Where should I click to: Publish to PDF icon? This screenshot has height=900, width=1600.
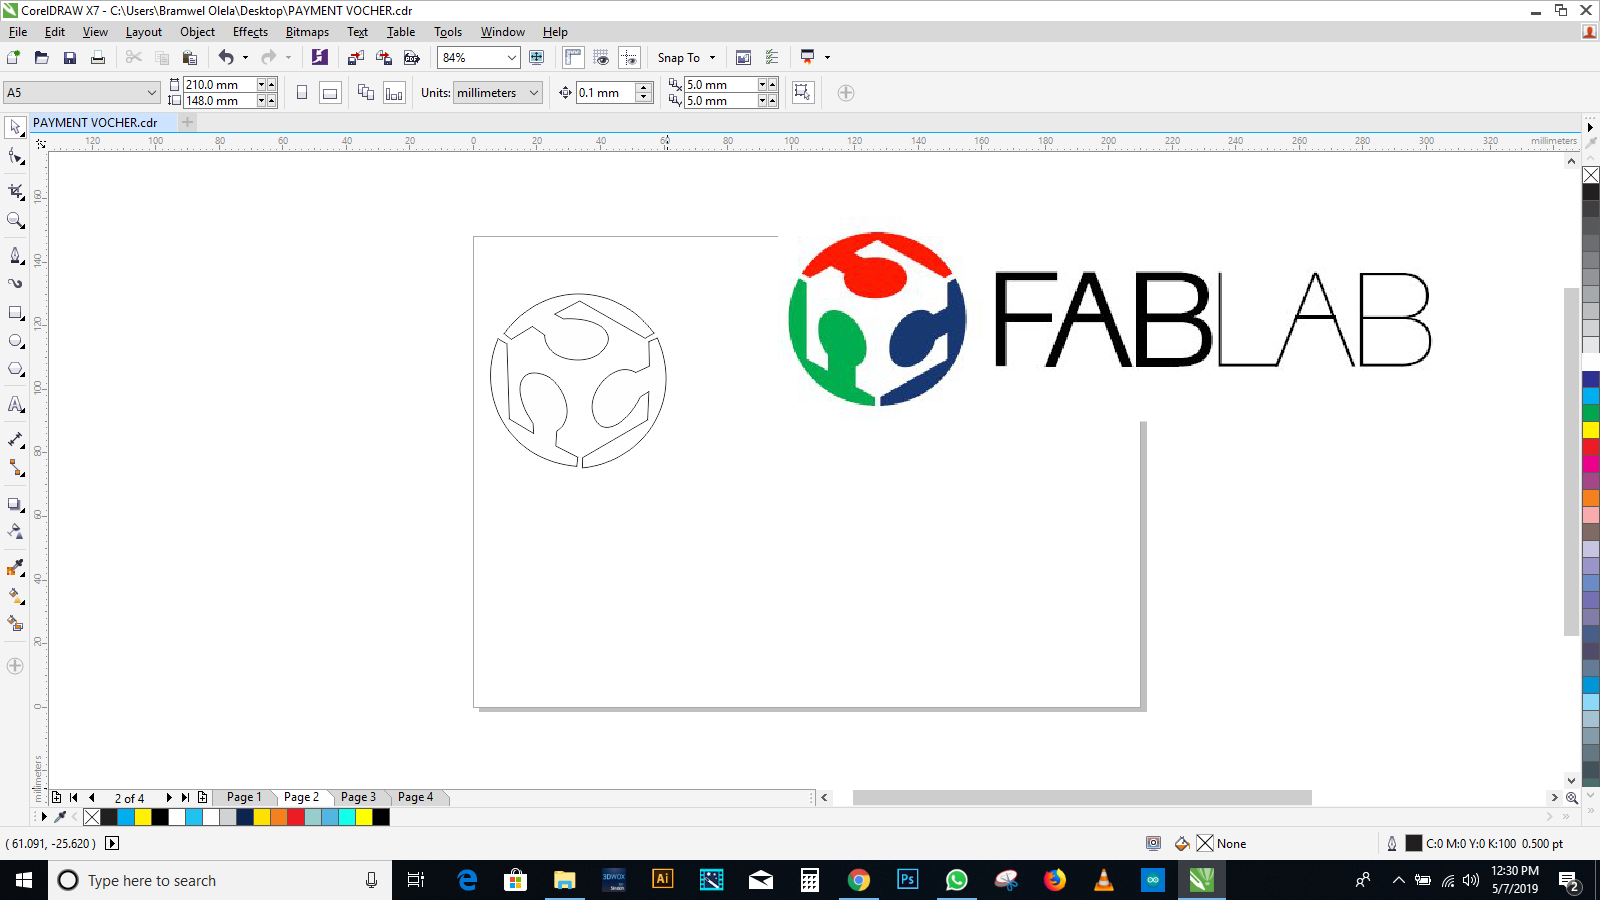(411, 58)
